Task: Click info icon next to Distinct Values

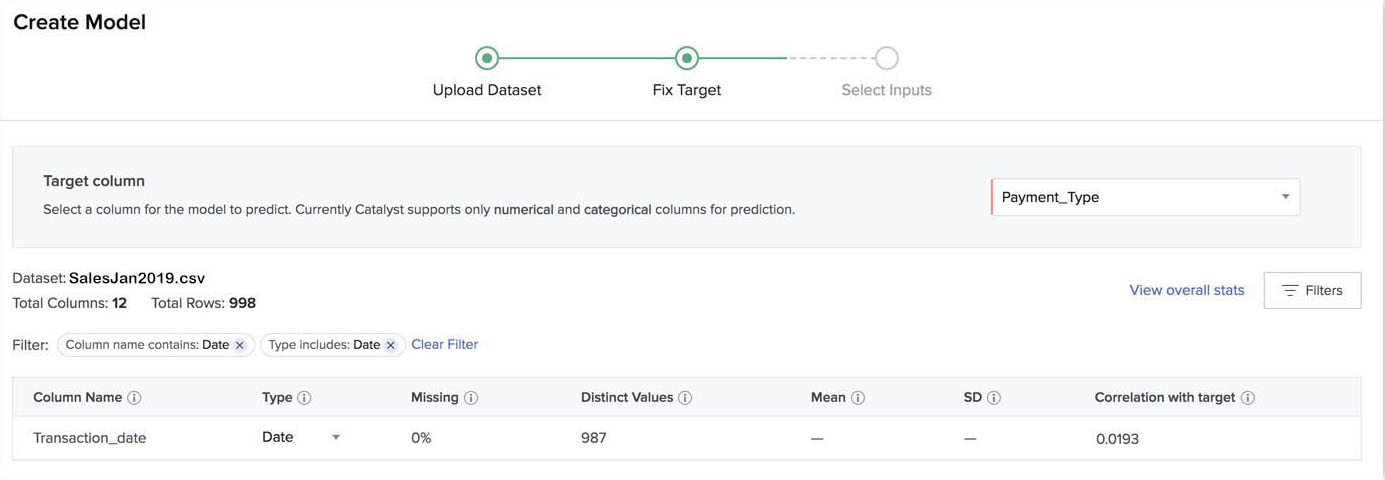Action: coord(685,398)
